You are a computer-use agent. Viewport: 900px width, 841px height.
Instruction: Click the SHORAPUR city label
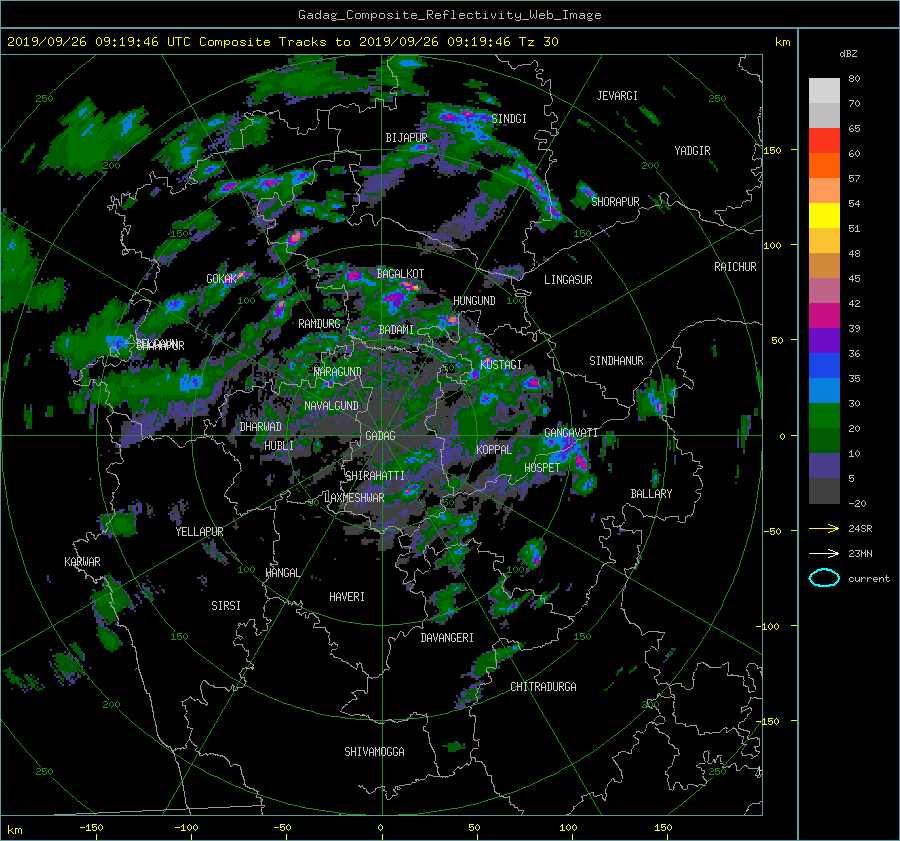pos(615,201)
